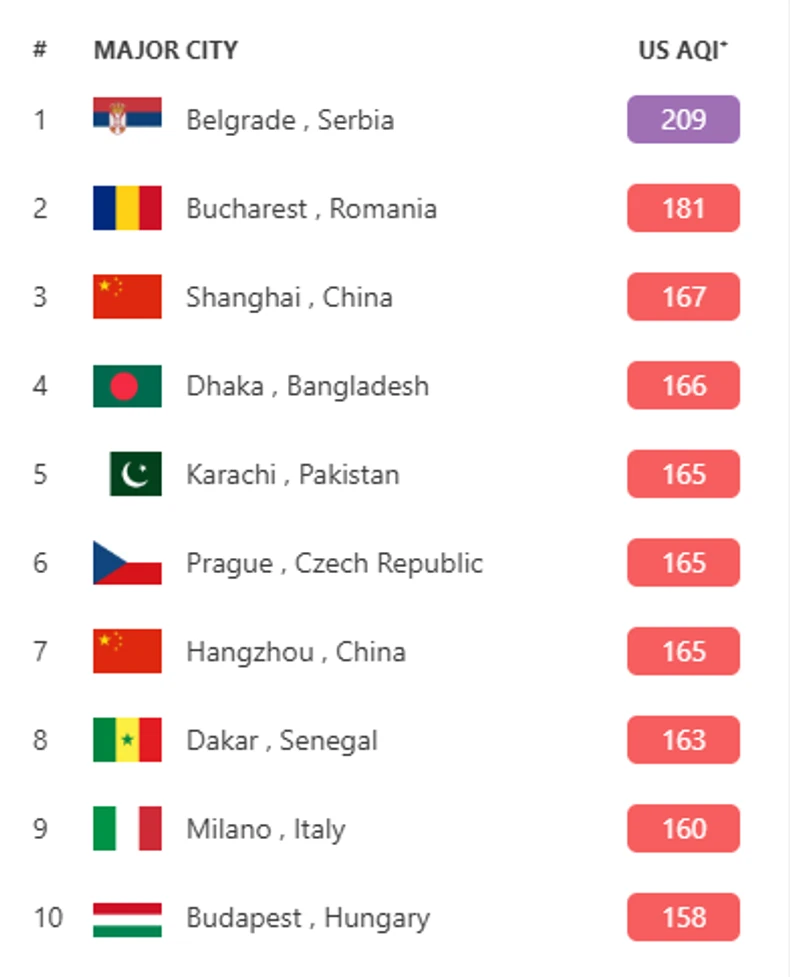This screenshot has width=790, height=977.
Task: Open the Shanghai, China city link
Action: 289,297
